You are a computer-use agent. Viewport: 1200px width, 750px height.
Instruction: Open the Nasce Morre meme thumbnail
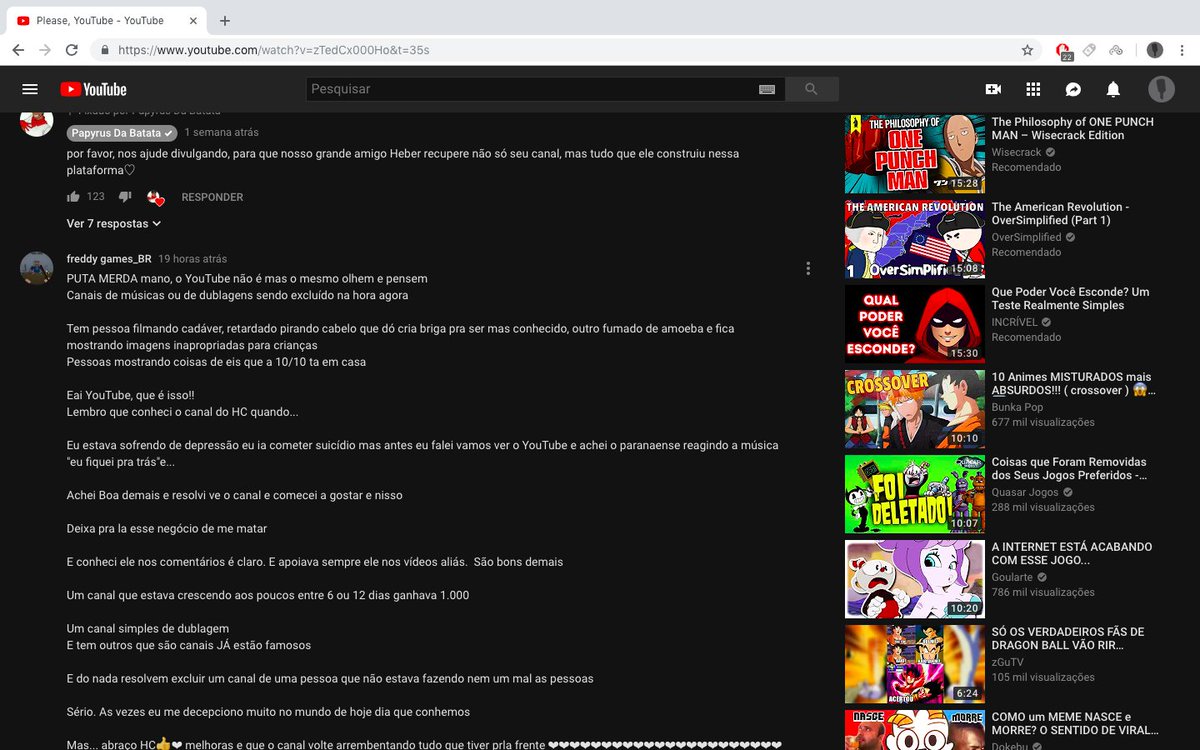pos(914,729)
